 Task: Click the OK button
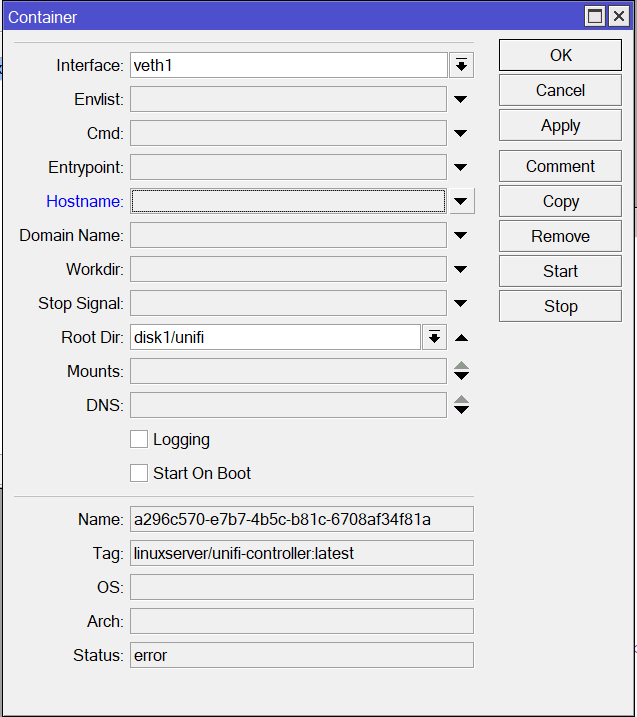[x=560, y=55]
